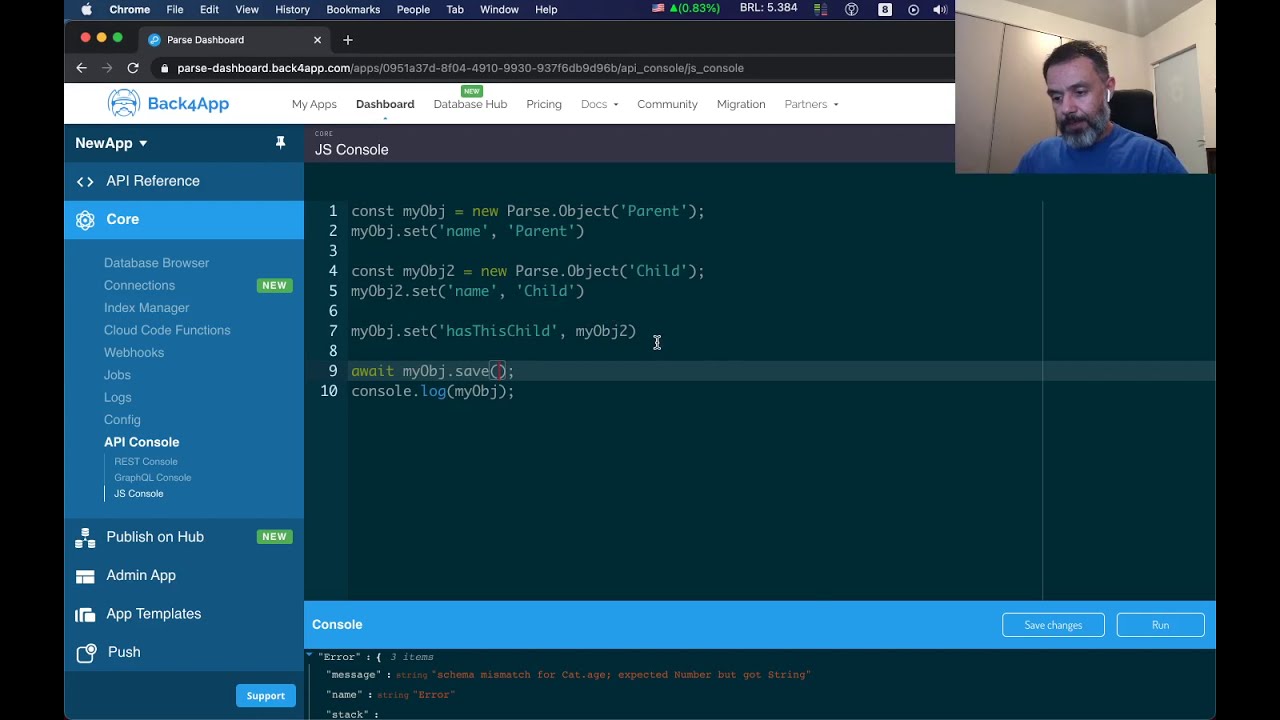Open a new Chrome tab
Image resolution: width=1280 pixels, height=720 pixels.
(x=348, y=40)
